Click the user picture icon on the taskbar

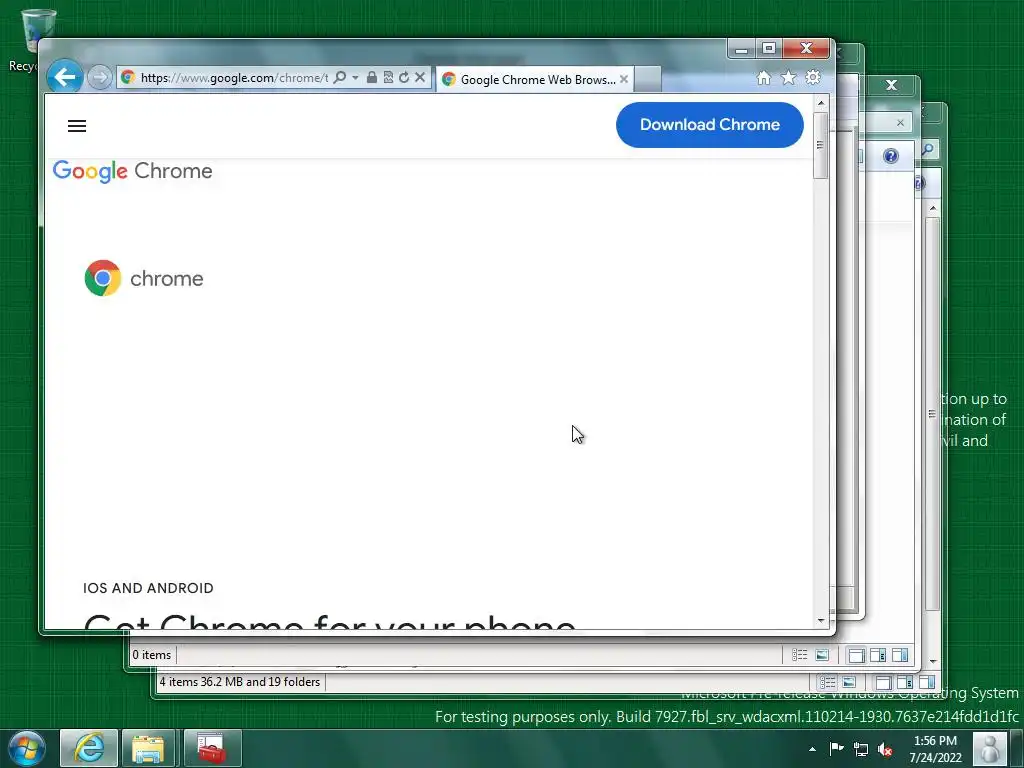[x=989, y=748]
